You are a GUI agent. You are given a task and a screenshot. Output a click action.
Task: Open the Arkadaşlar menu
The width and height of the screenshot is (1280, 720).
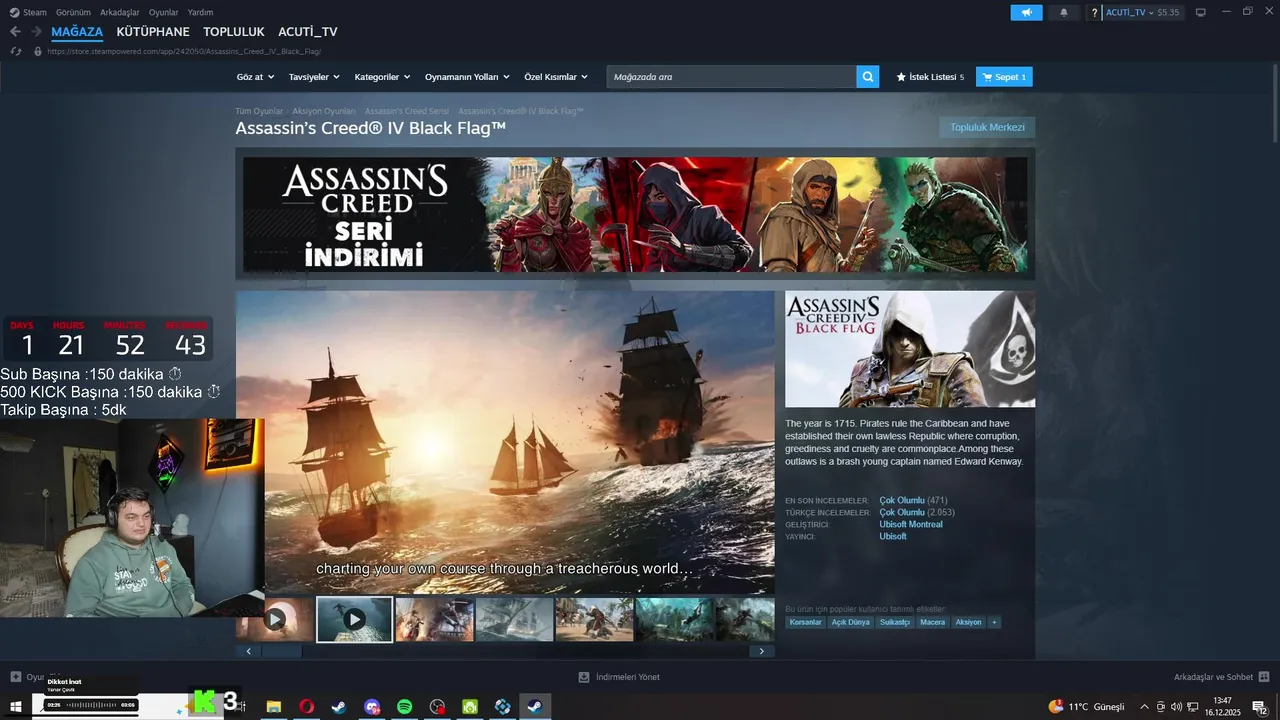pos(120,12)
